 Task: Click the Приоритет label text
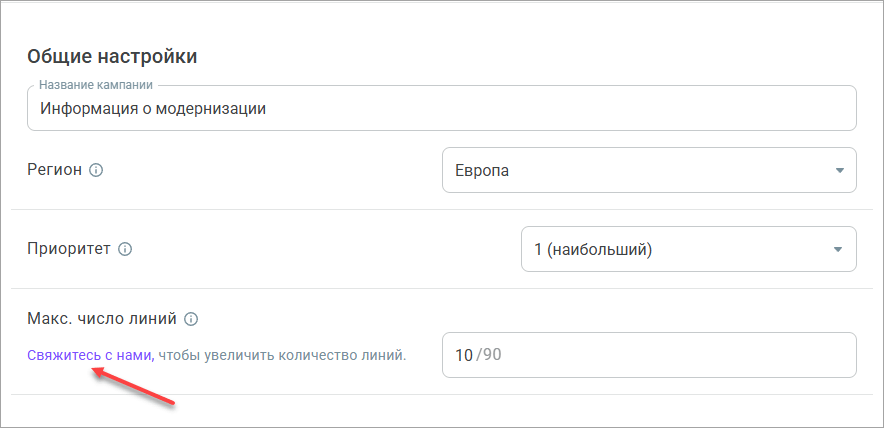[x=69, y=249]
